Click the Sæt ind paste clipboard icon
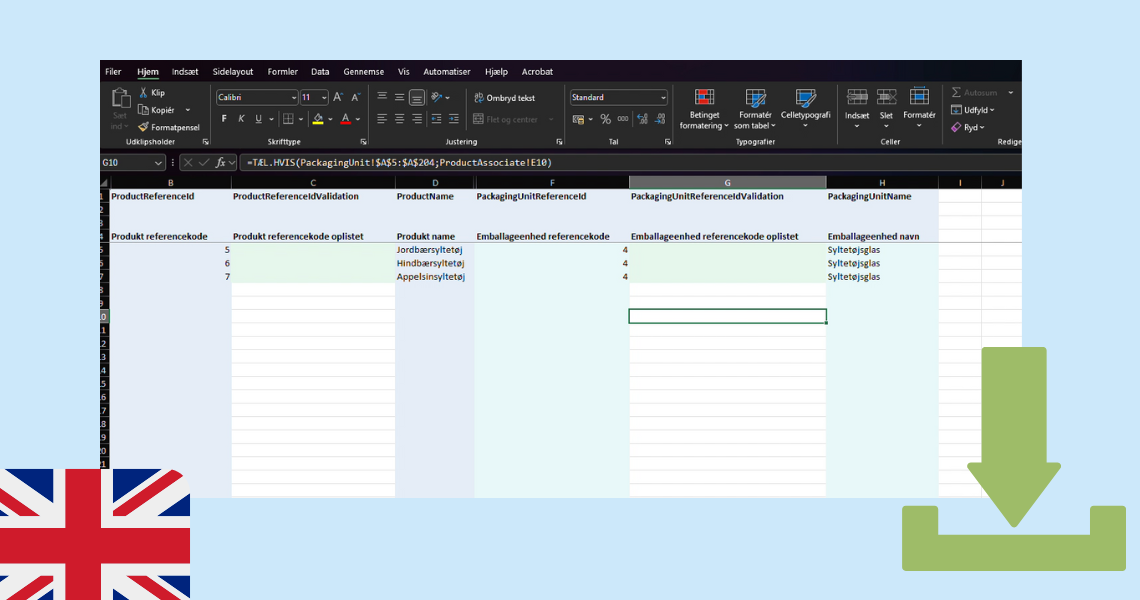Image resolution: width=1140 pixels, height=600 pixels. point(120,98)
